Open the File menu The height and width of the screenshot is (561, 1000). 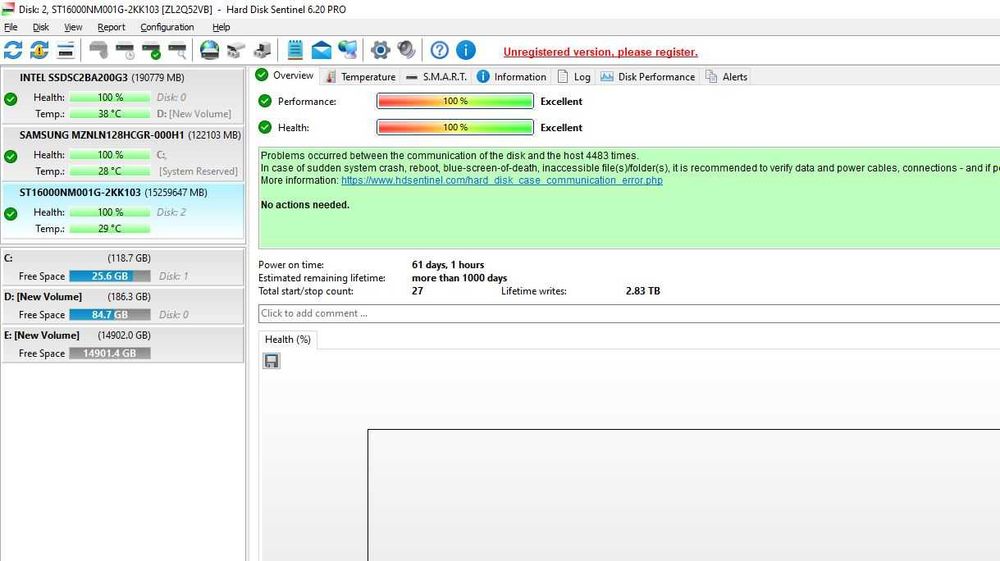pyautogui.click(x=11, y=27)
